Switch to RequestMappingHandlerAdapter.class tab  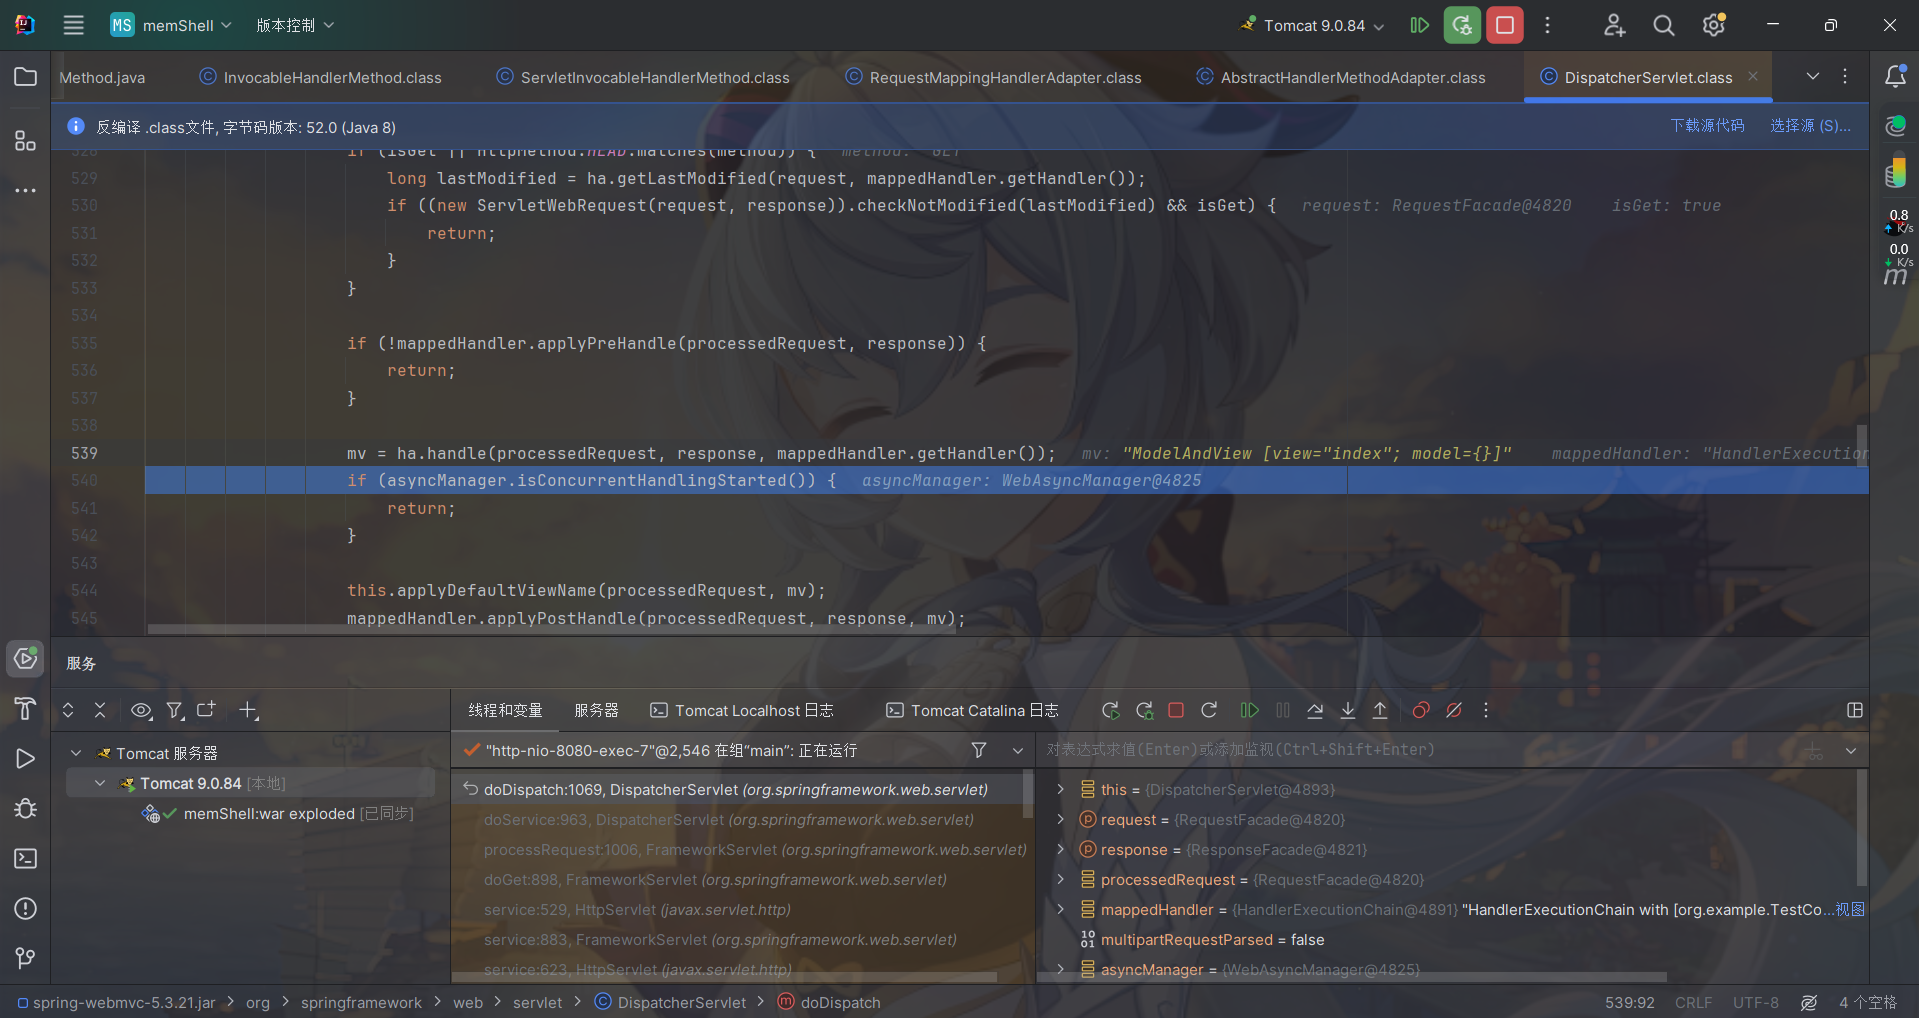point(993,77)
